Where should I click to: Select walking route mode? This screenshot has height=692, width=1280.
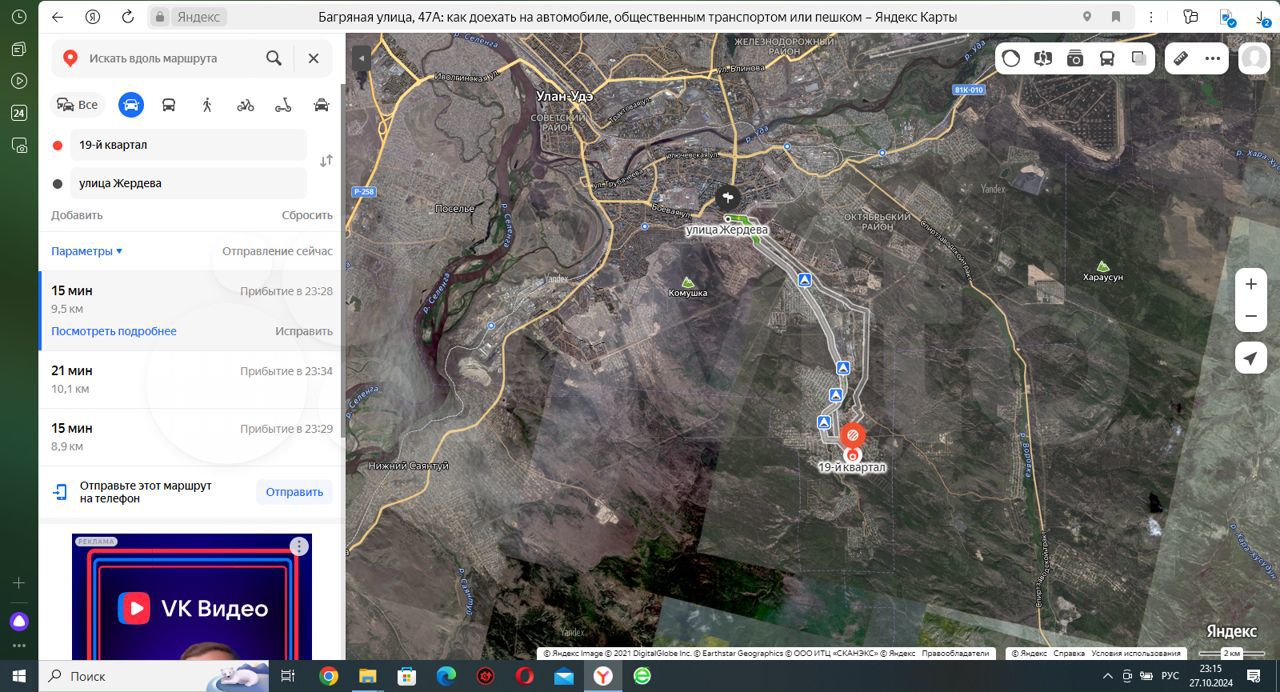[207, 104]
